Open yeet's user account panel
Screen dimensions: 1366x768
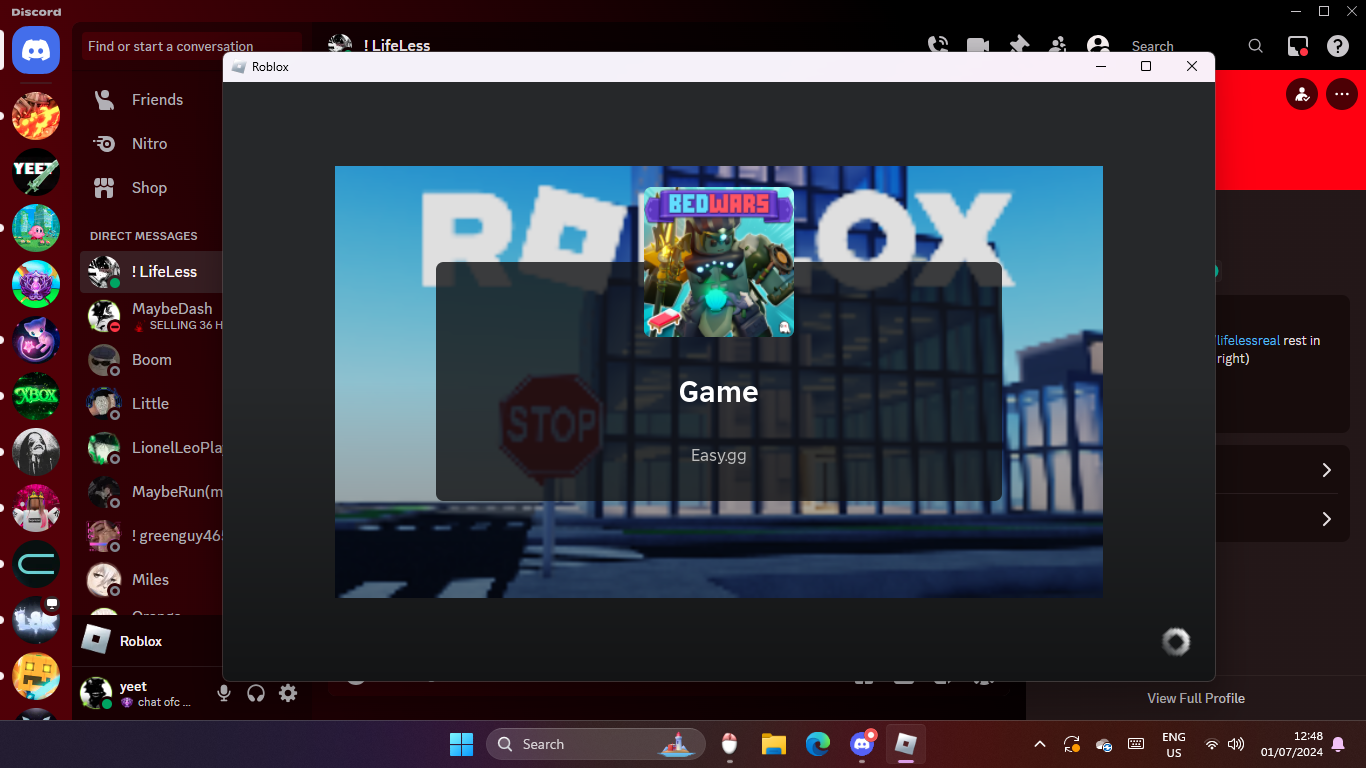point(142,693)
